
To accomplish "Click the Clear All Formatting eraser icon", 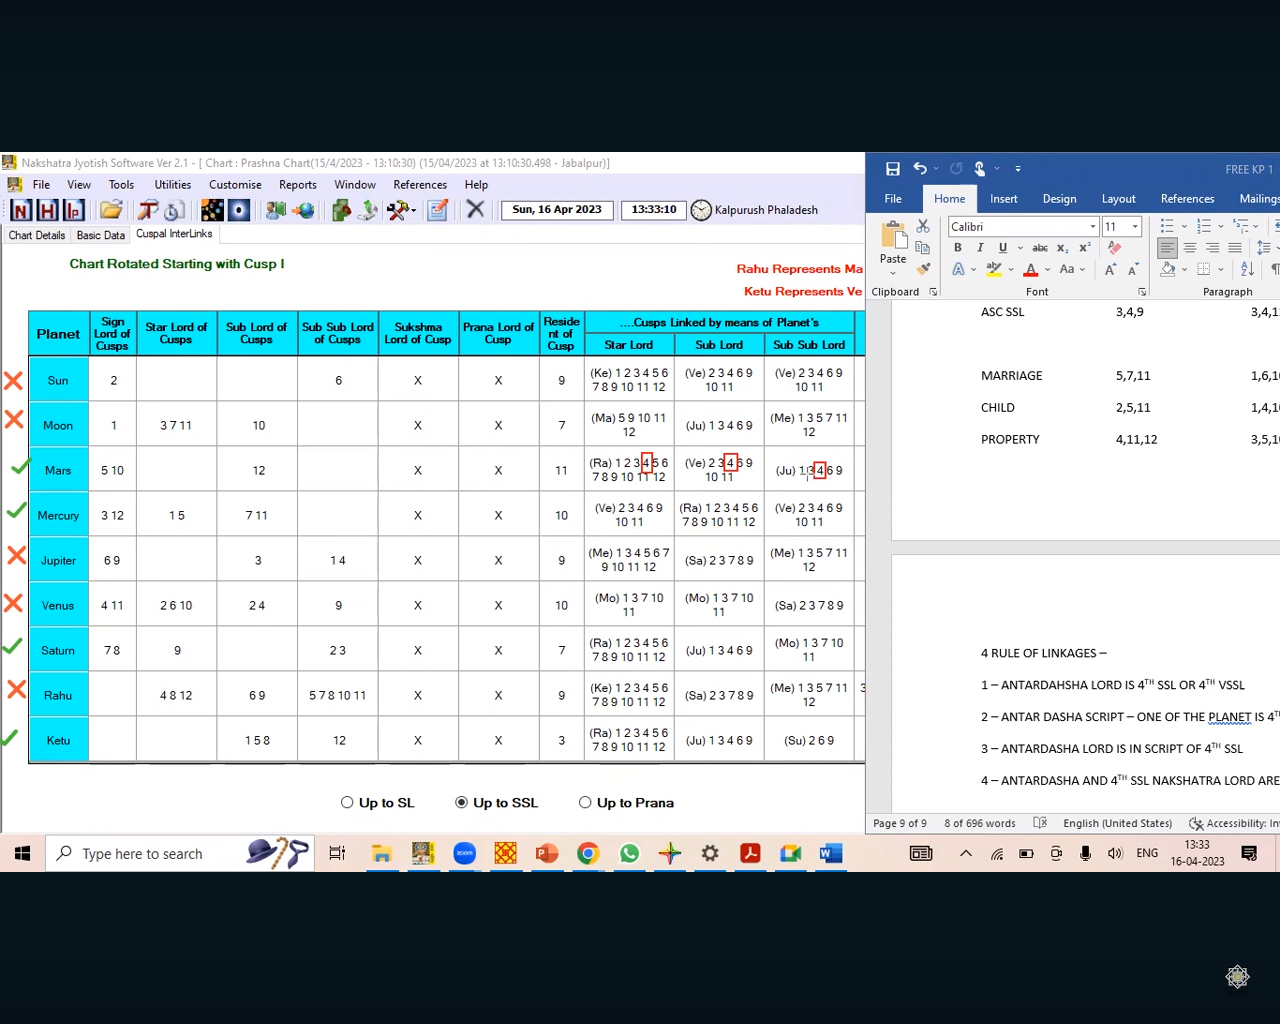I will [x=1114, y=248].
